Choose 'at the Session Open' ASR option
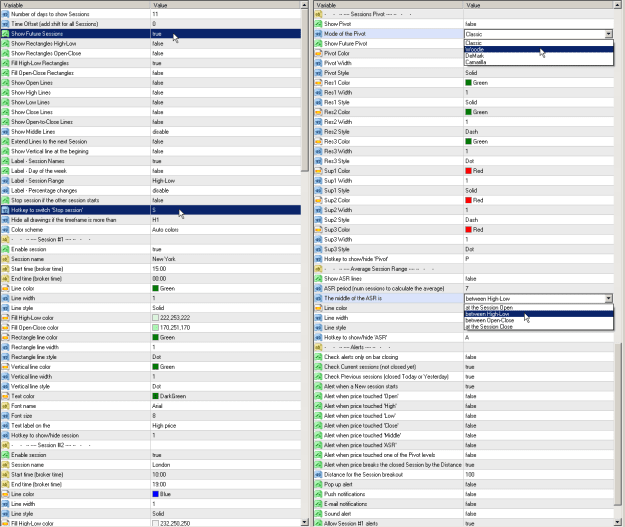 [x=539, y=307]
